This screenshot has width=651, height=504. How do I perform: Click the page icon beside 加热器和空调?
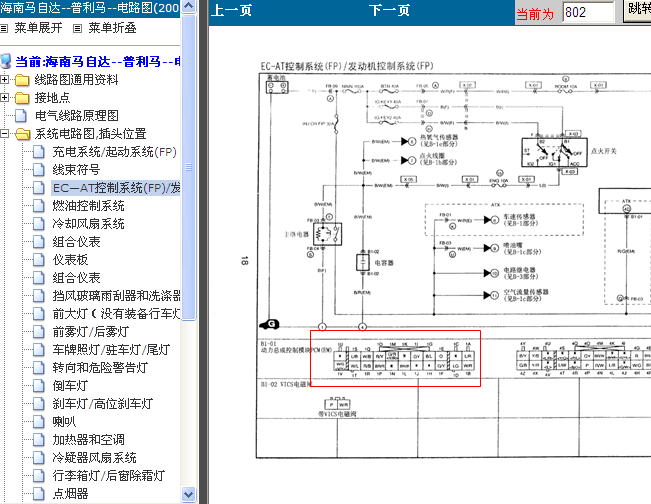[x=39, y=440]
